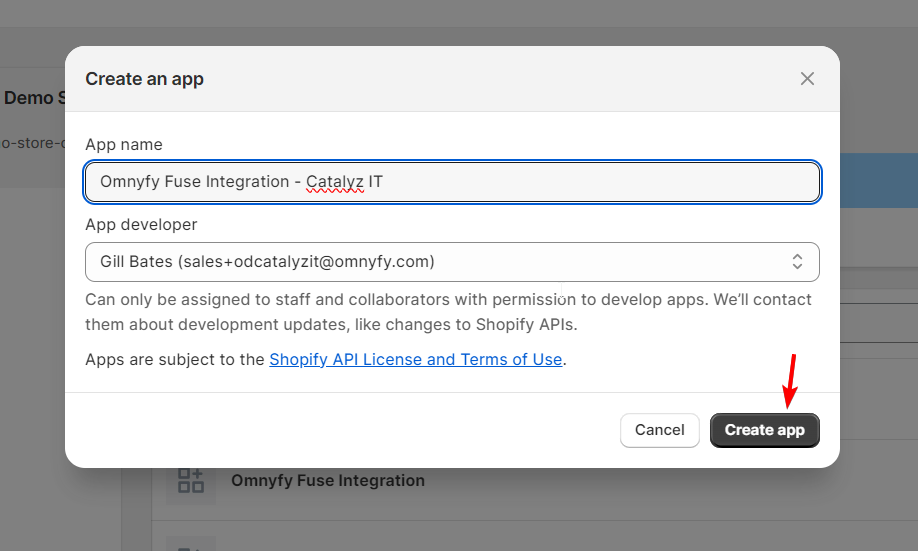Screen dimensions: 918x551
Task: Click the blue highlighted bar behind dialog
Action: (879, 180)
